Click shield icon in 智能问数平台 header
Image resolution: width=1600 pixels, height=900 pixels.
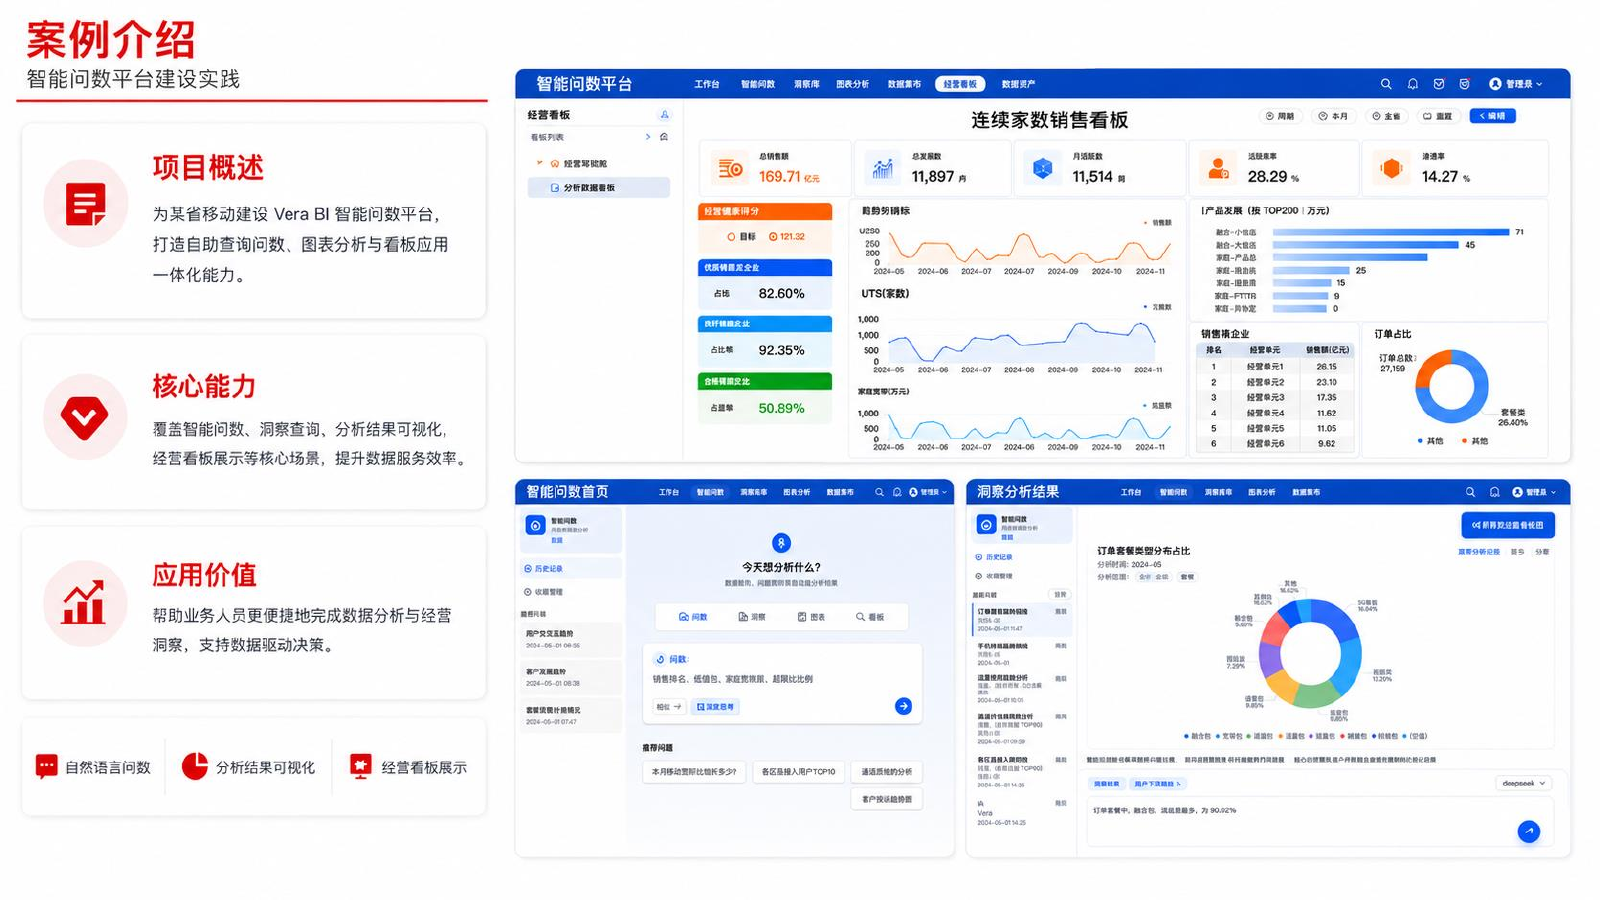coord(1464,84)
